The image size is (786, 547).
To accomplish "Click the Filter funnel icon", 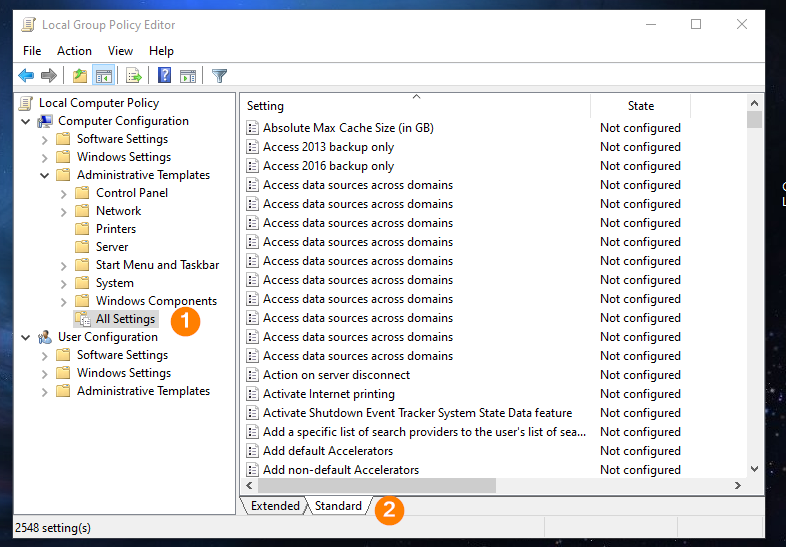I will click(x=220, y=76).
